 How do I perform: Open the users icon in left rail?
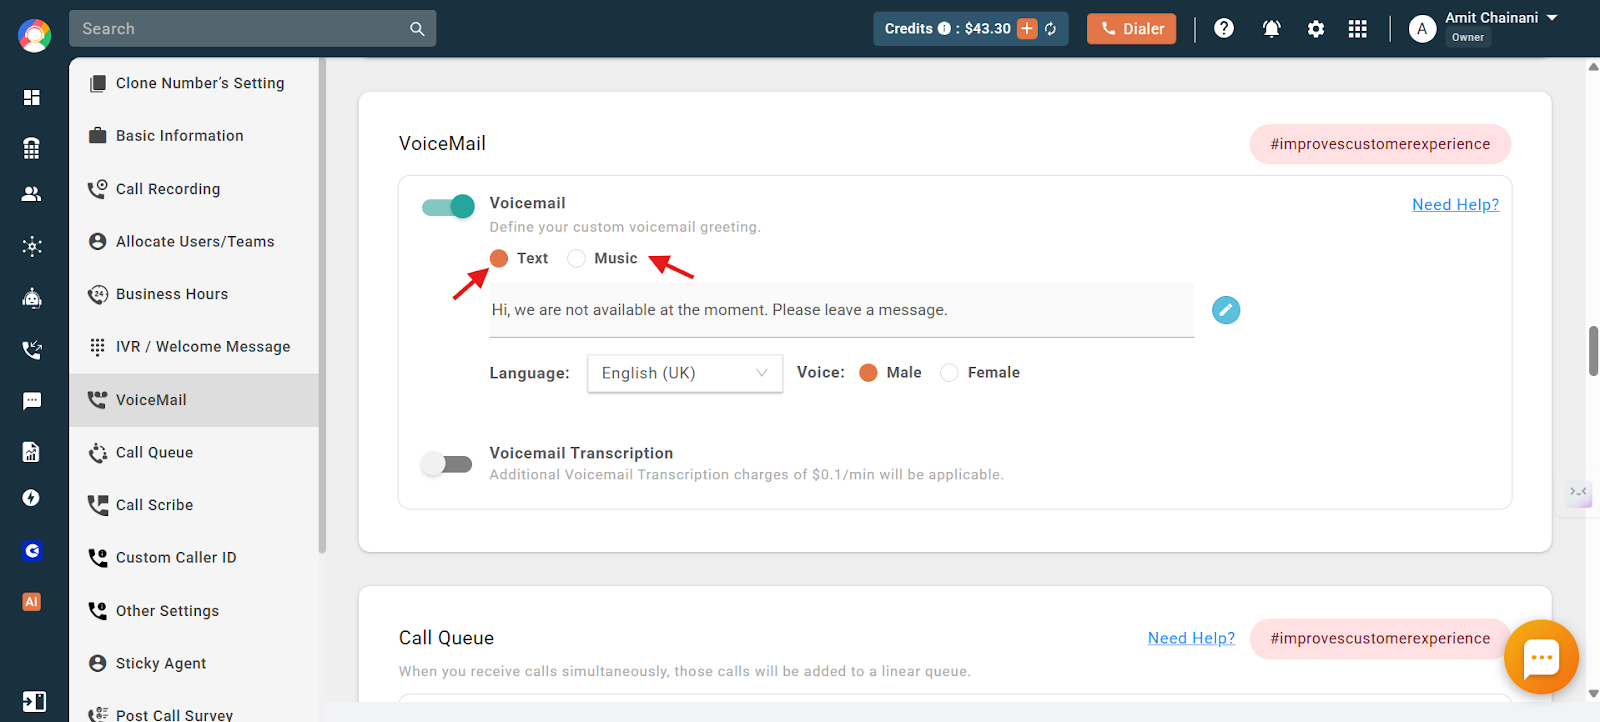tap(32, 194)
